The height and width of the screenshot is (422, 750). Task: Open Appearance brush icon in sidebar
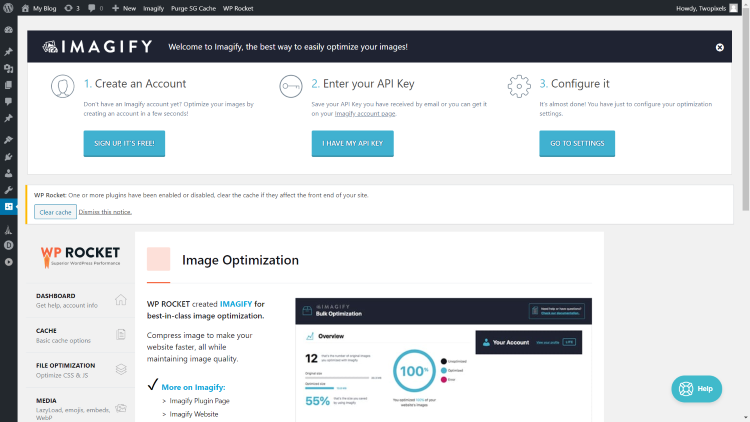tap(8, 140)
